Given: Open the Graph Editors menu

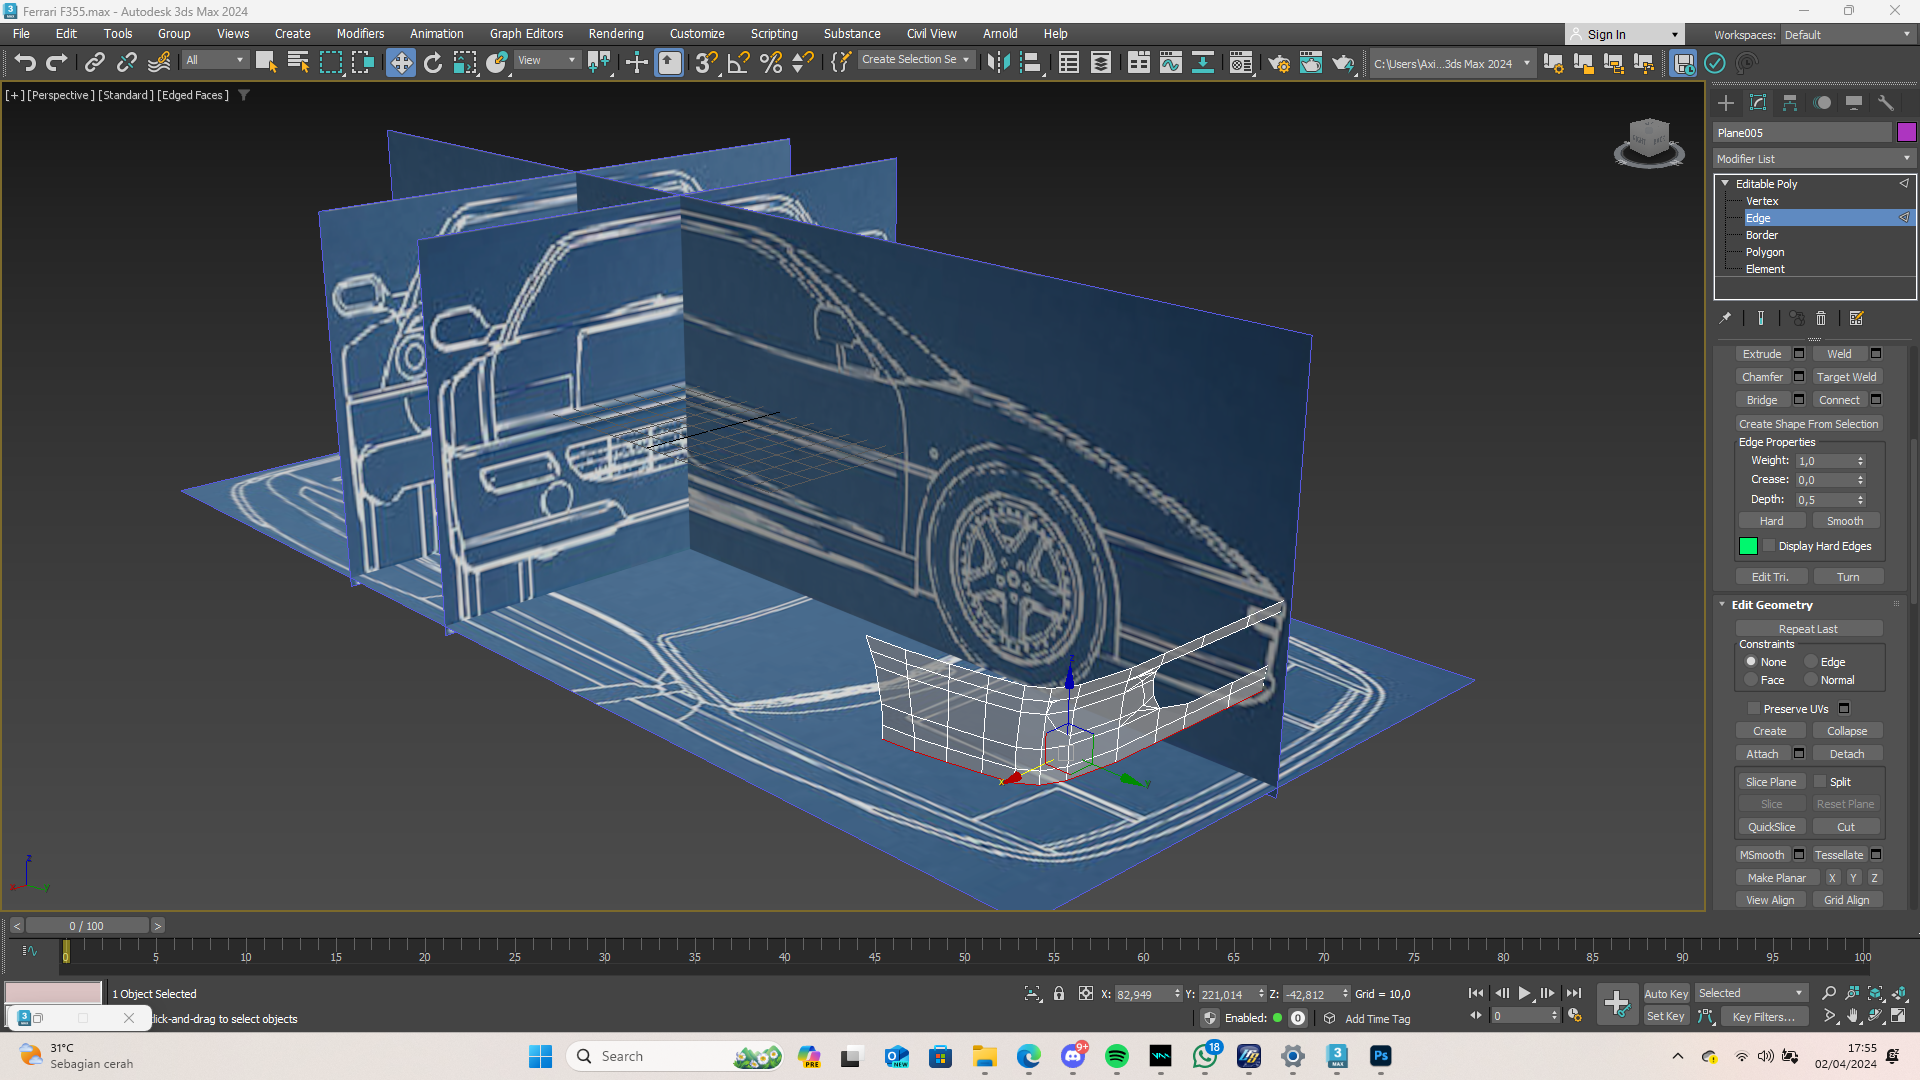Looking at the screenshot, I should point(526,33).
